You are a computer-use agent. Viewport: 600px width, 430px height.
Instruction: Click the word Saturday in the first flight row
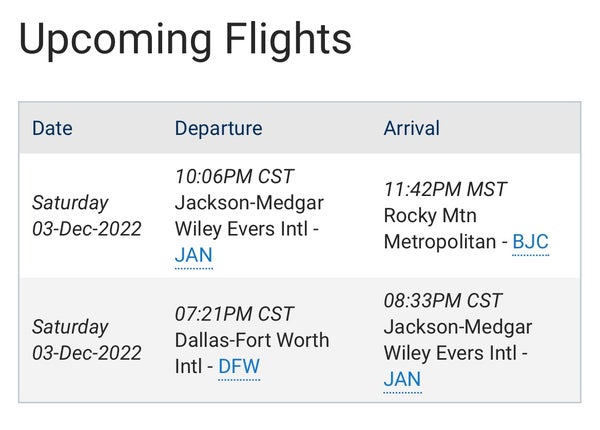tap(70, 203)
